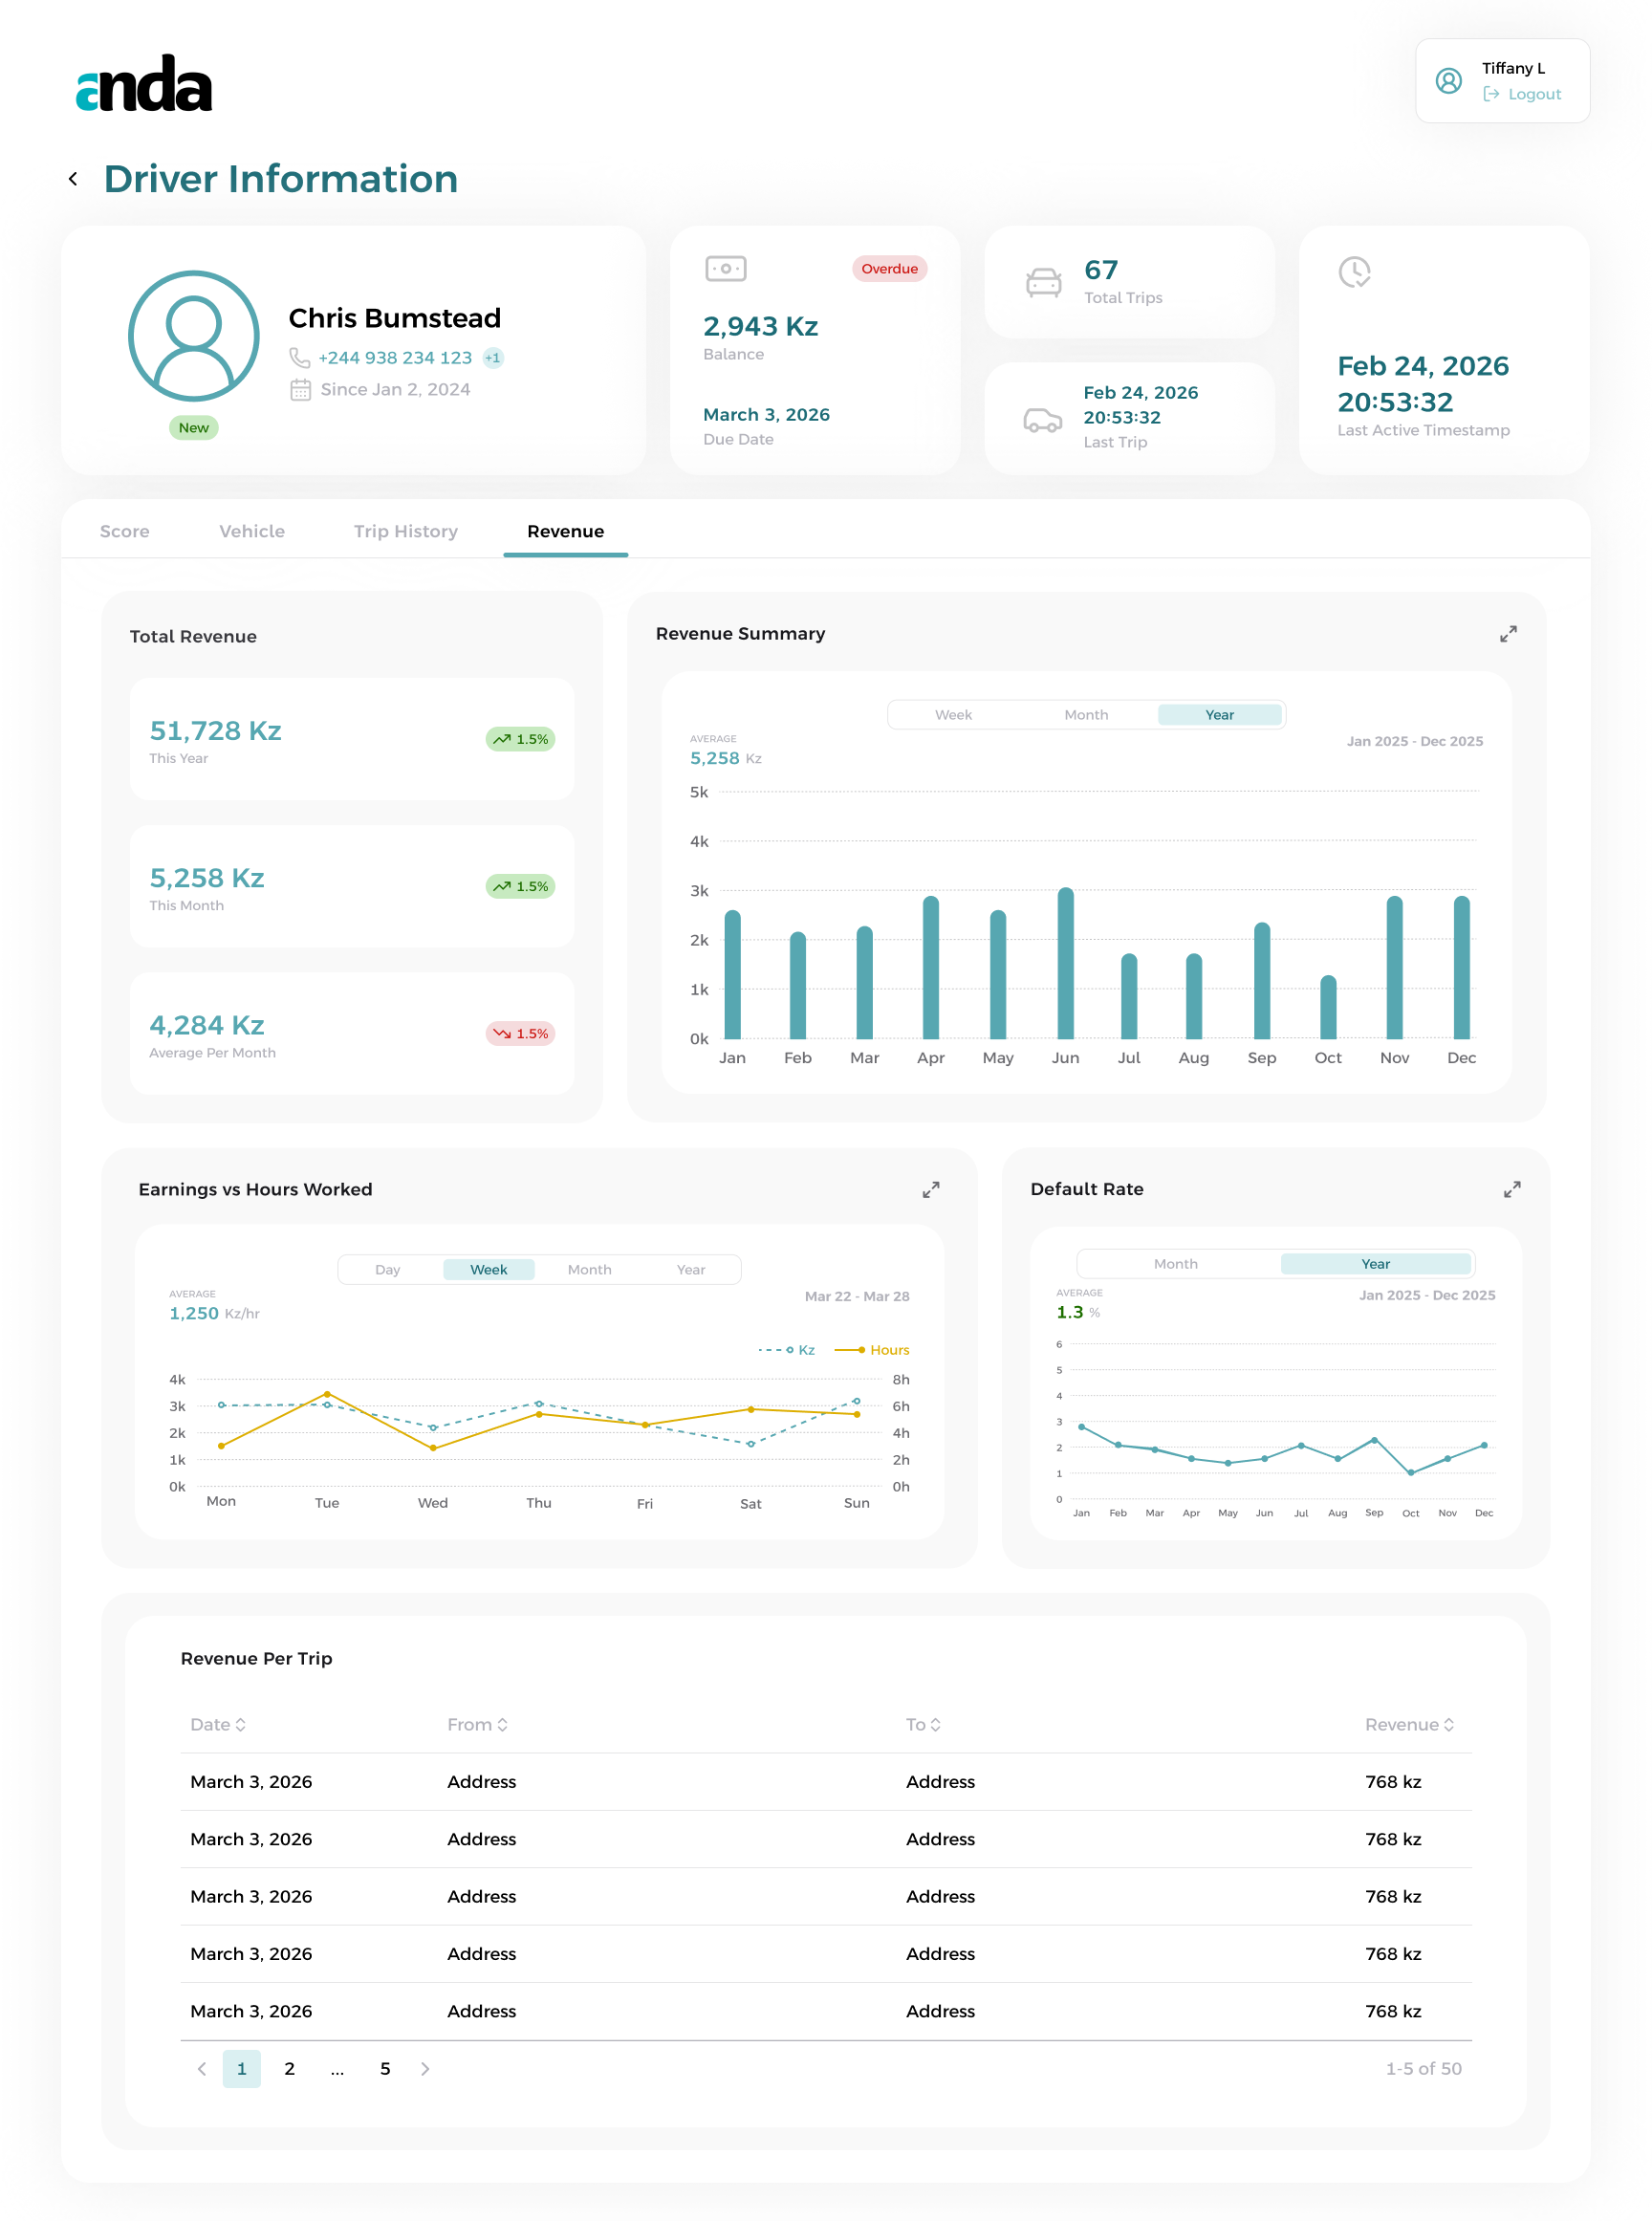The width and height of the screenshot is (1652, 2221).
Task: Select Year in Revenue Summary range toggle
Action: pyautogui.click(x=1219, y=714)
